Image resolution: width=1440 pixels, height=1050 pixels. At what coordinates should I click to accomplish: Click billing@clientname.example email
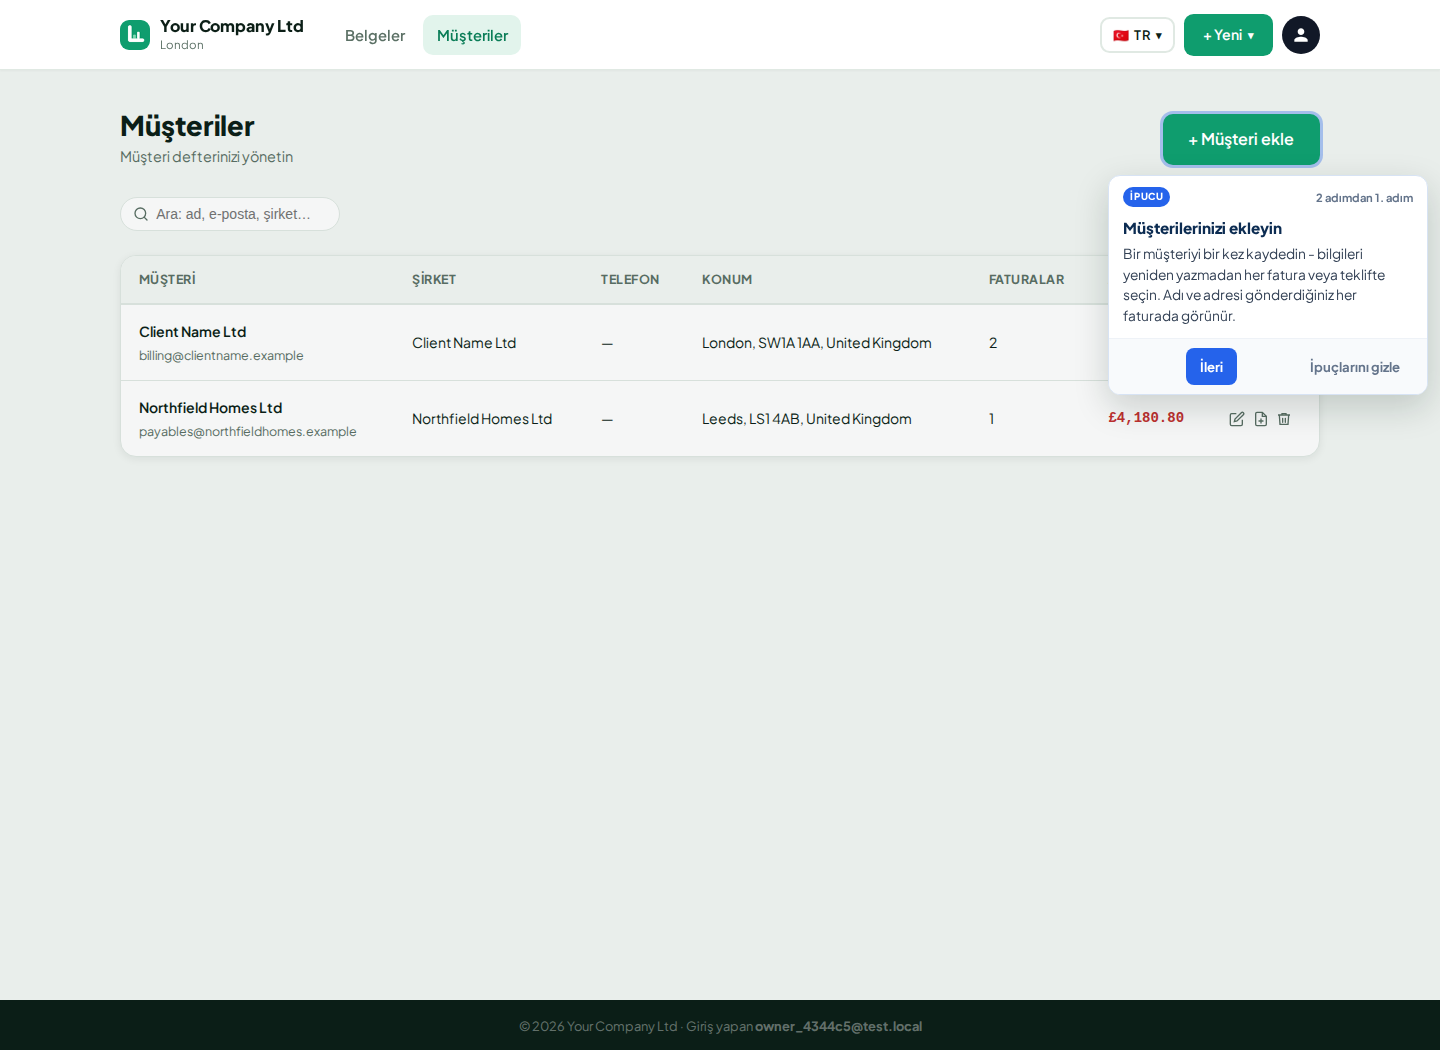(x=221, y=356)
